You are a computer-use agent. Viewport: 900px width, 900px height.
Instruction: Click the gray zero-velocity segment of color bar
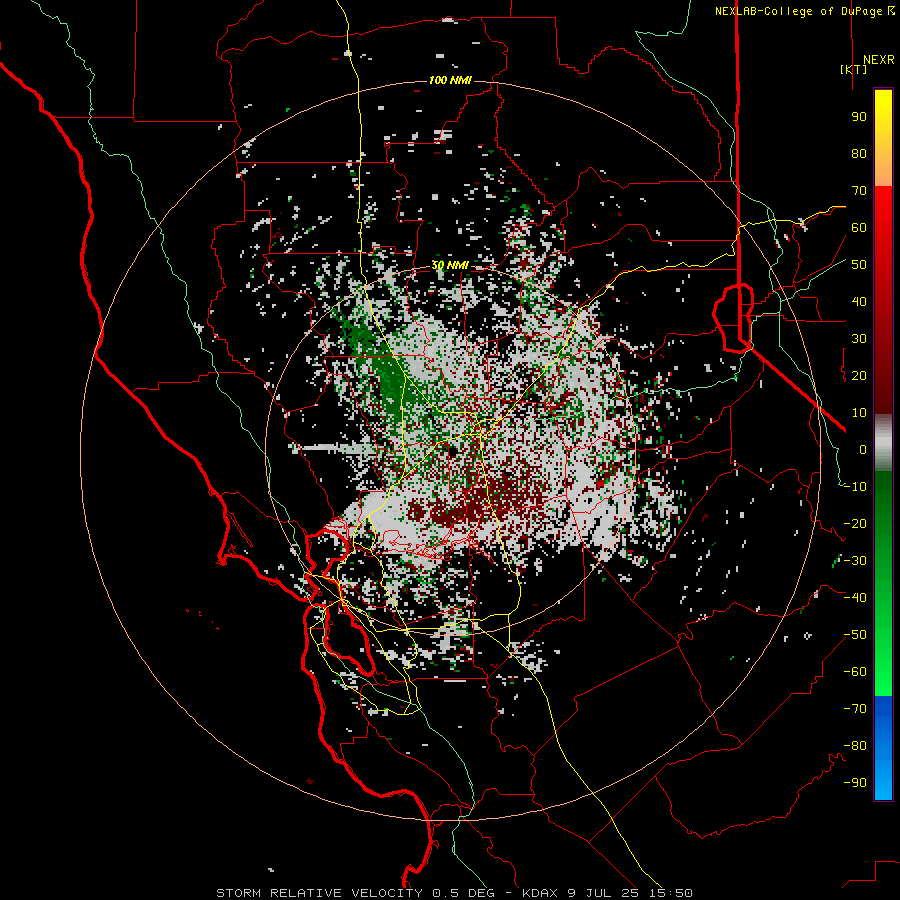pos(883,442)
